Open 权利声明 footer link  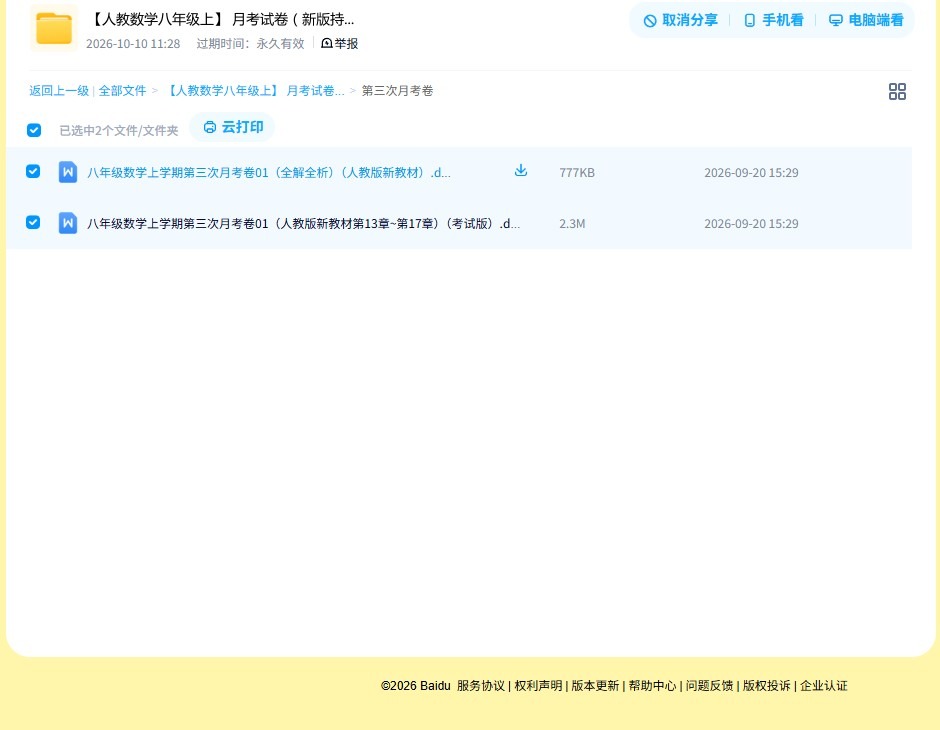tap(538, 686)
